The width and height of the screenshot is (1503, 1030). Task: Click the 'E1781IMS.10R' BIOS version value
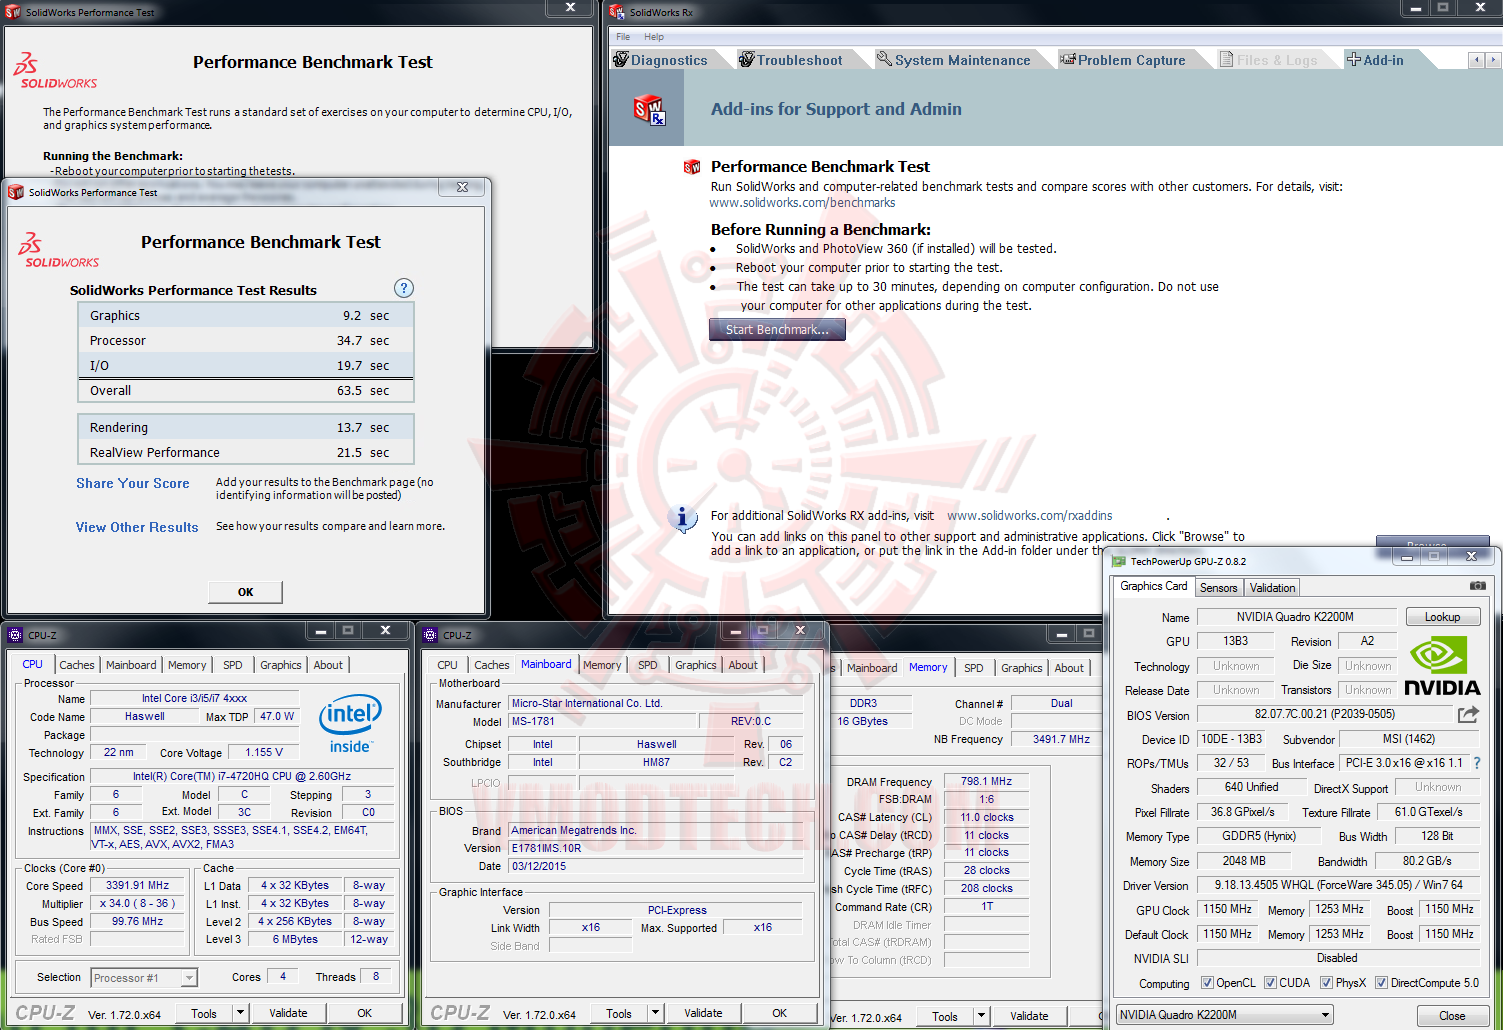656,848
